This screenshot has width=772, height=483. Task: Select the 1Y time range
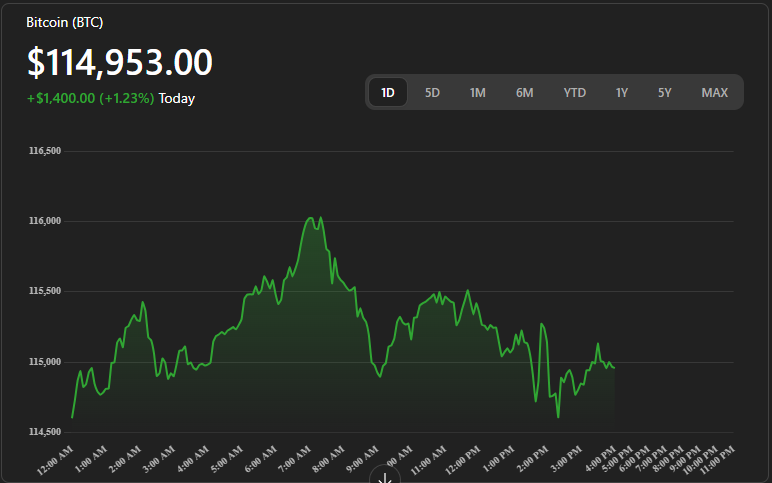click(x=621, y=93)
